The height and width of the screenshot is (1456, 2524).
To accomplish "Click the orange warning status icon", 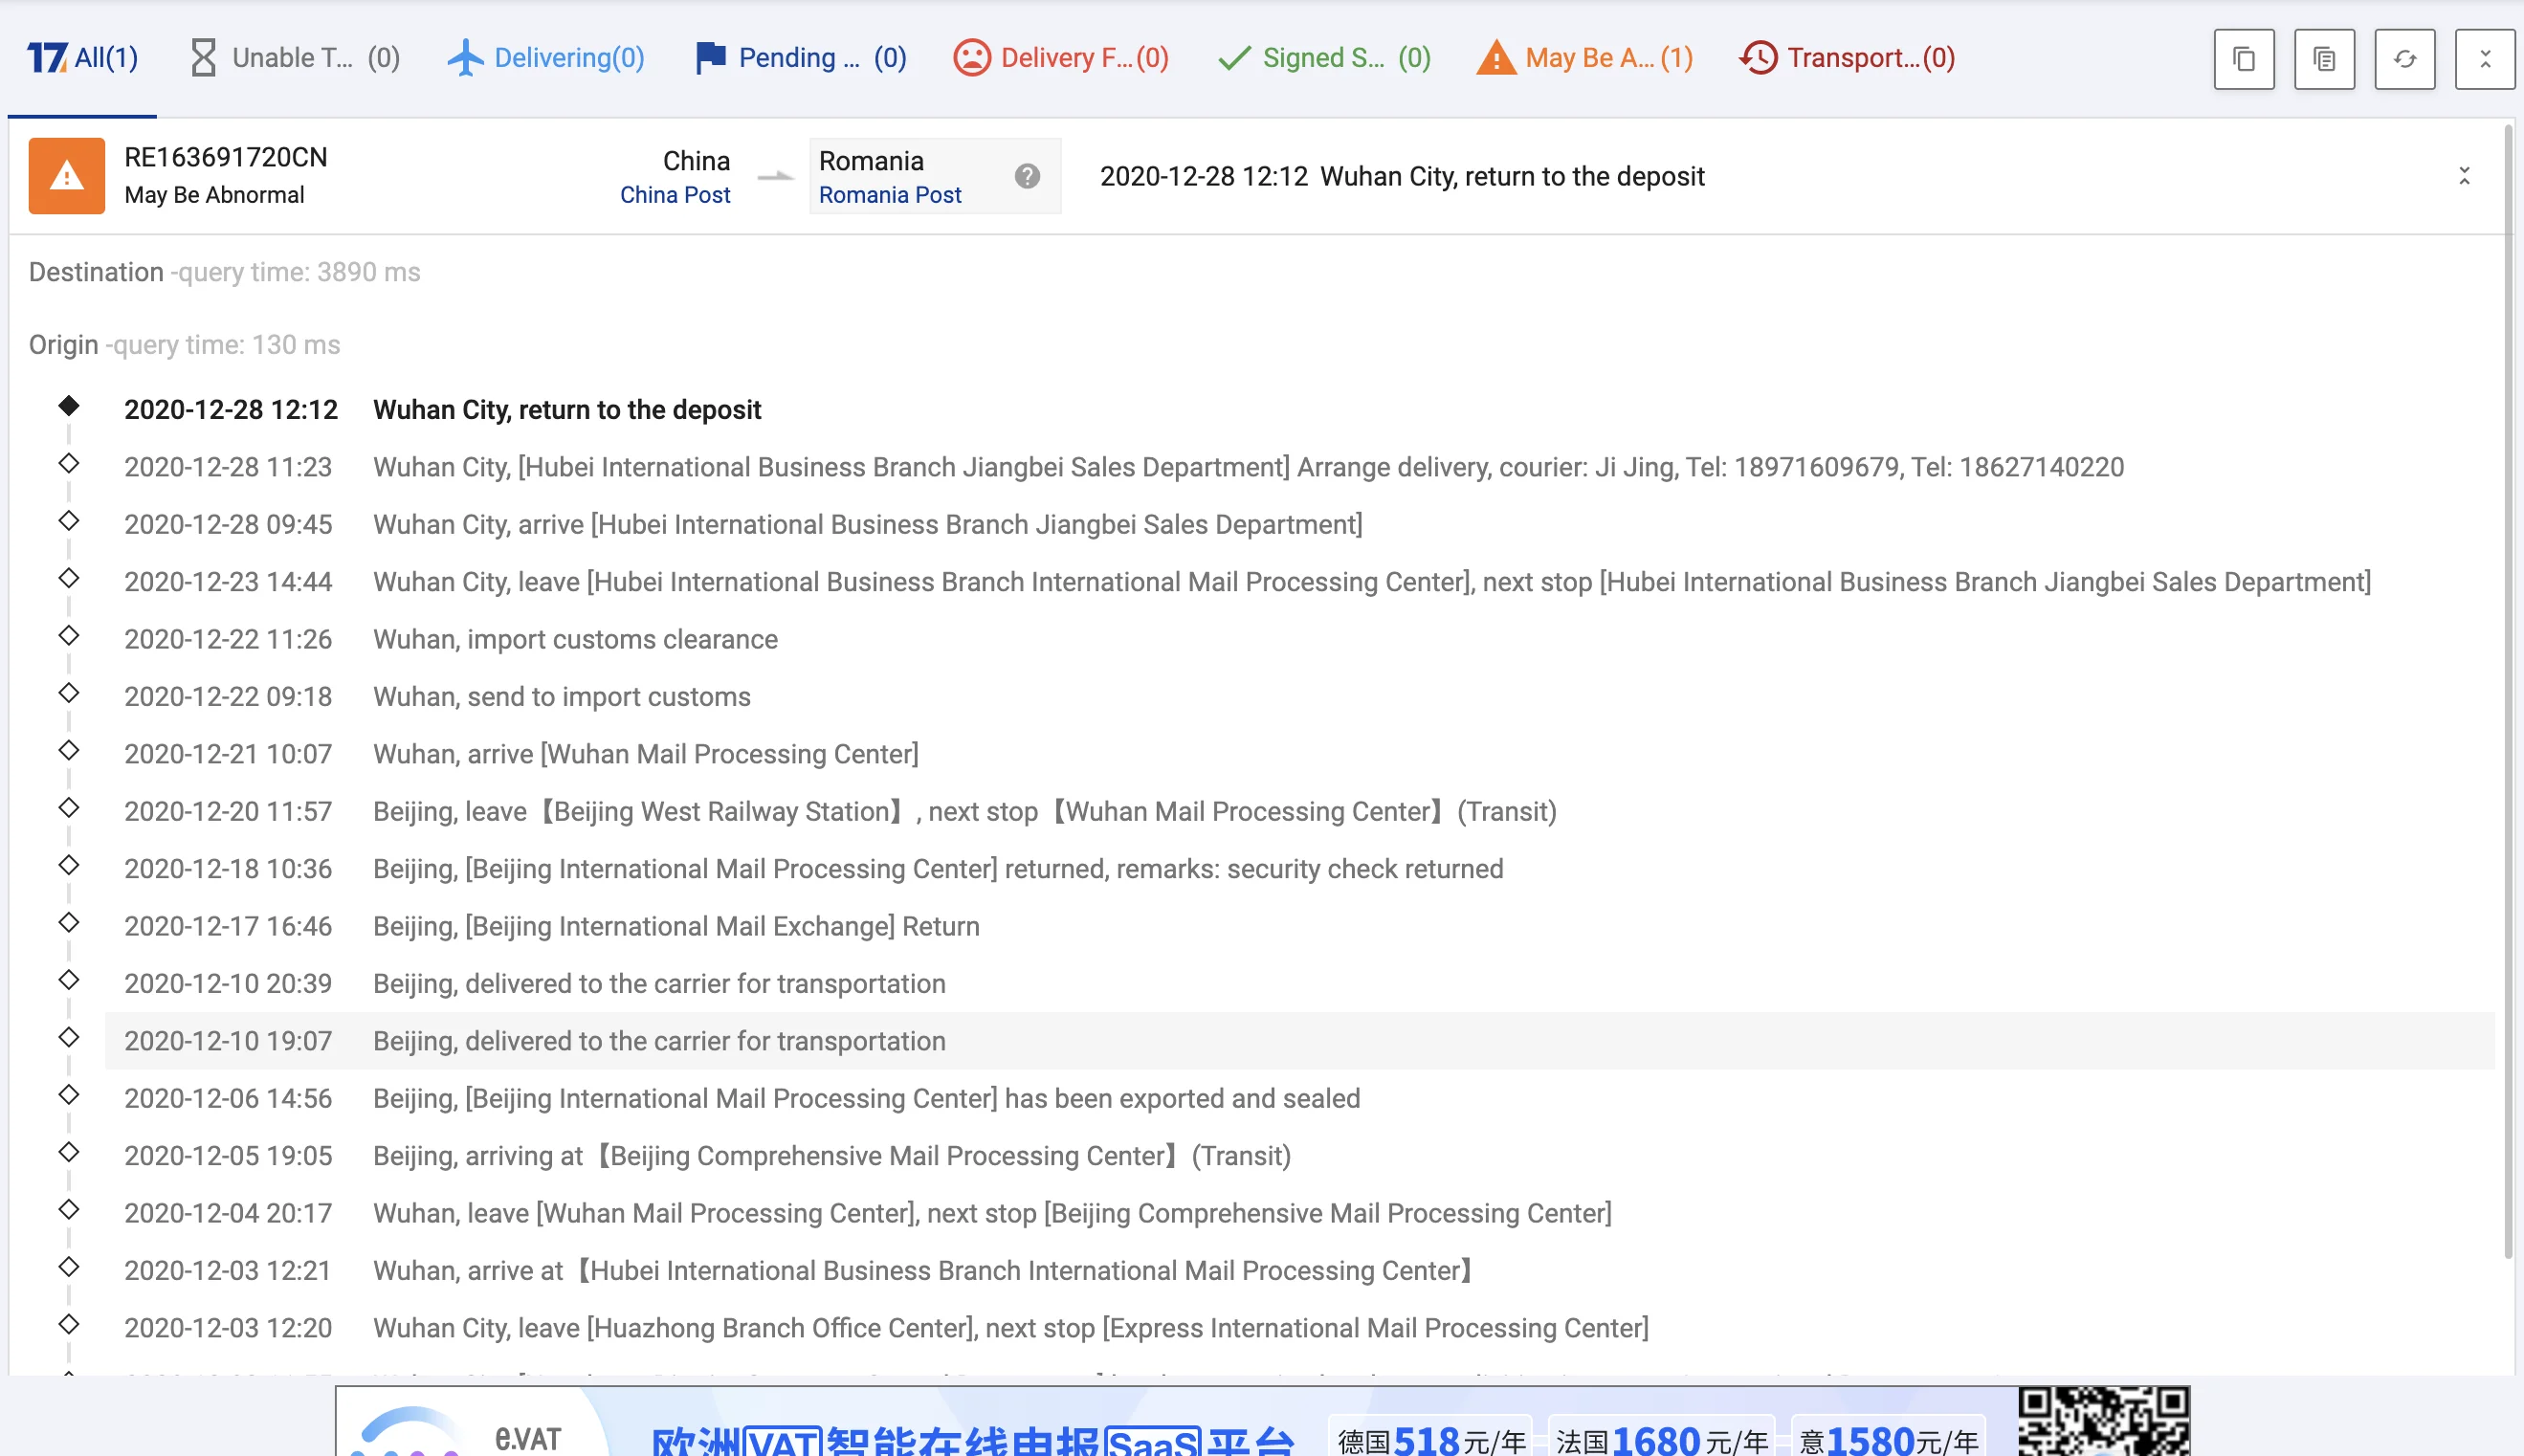I will pos(66,176).
